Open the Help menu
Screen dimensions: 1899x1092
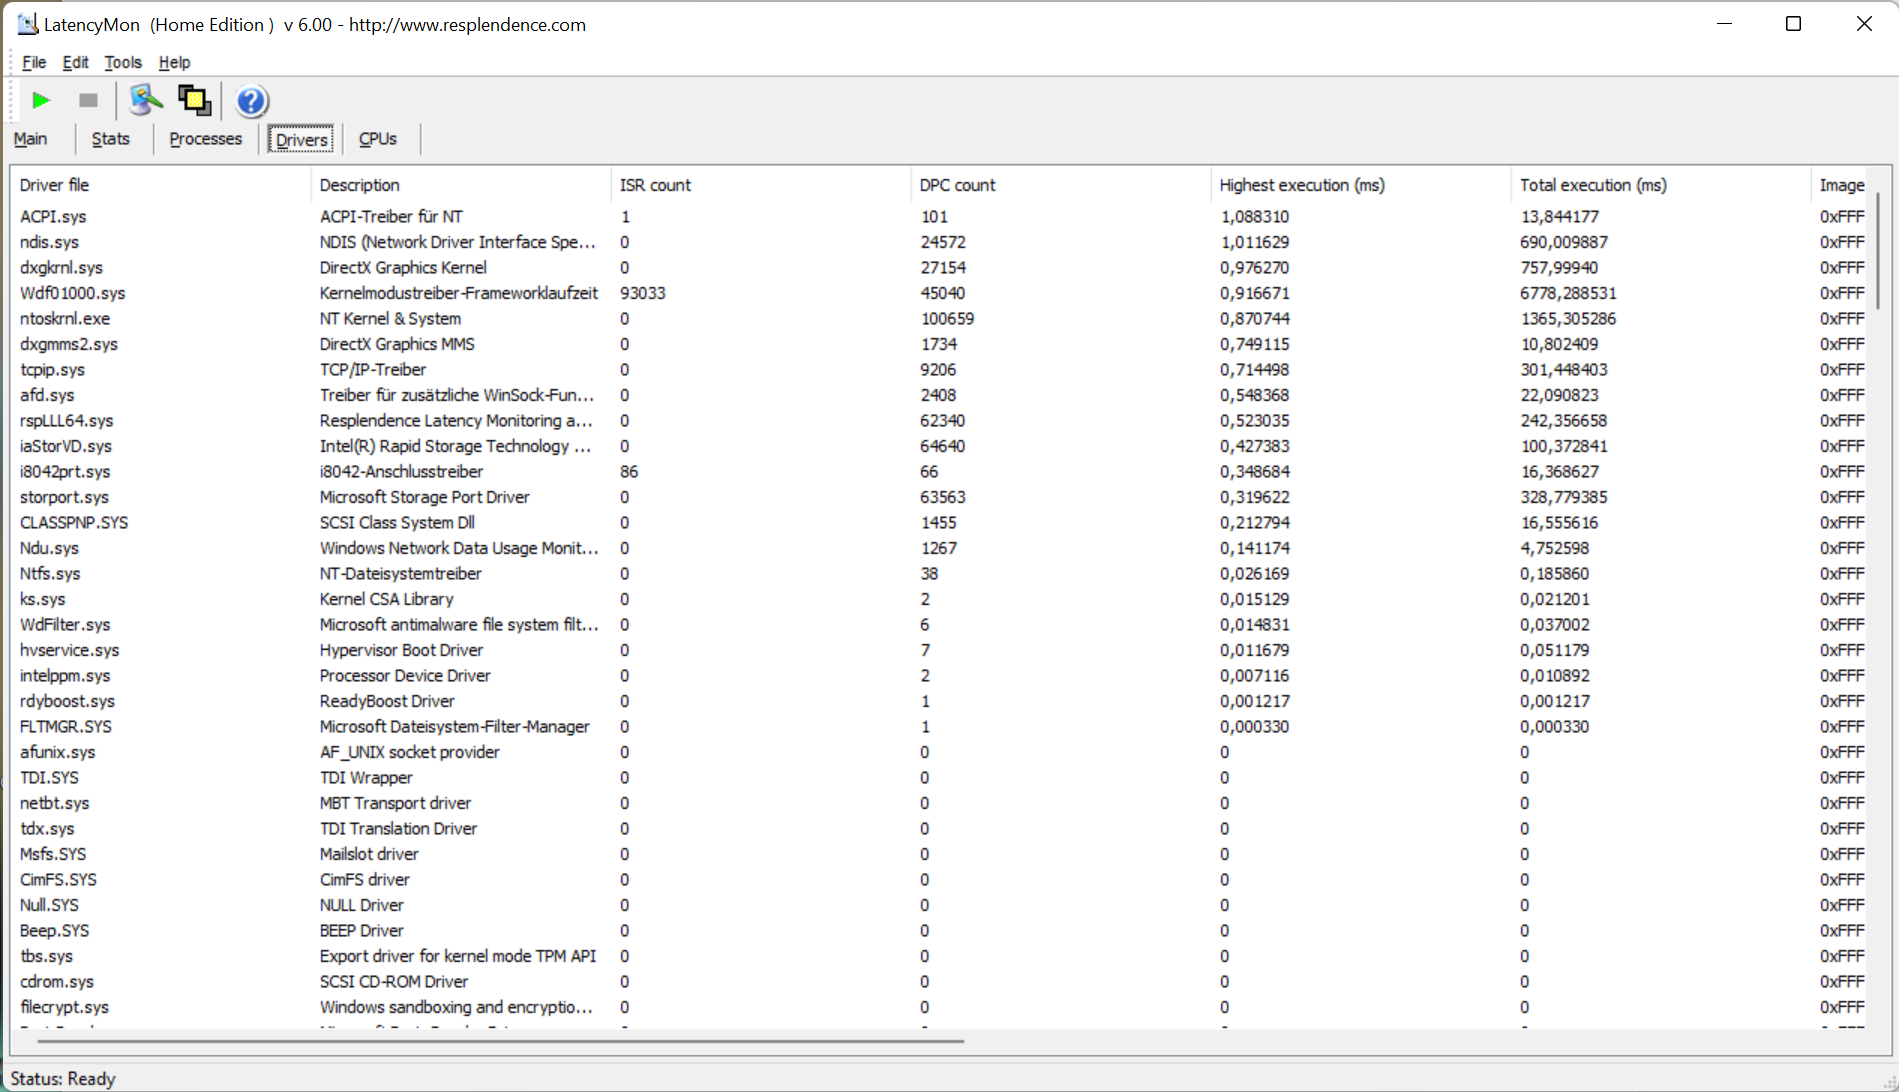coord(174,62)
